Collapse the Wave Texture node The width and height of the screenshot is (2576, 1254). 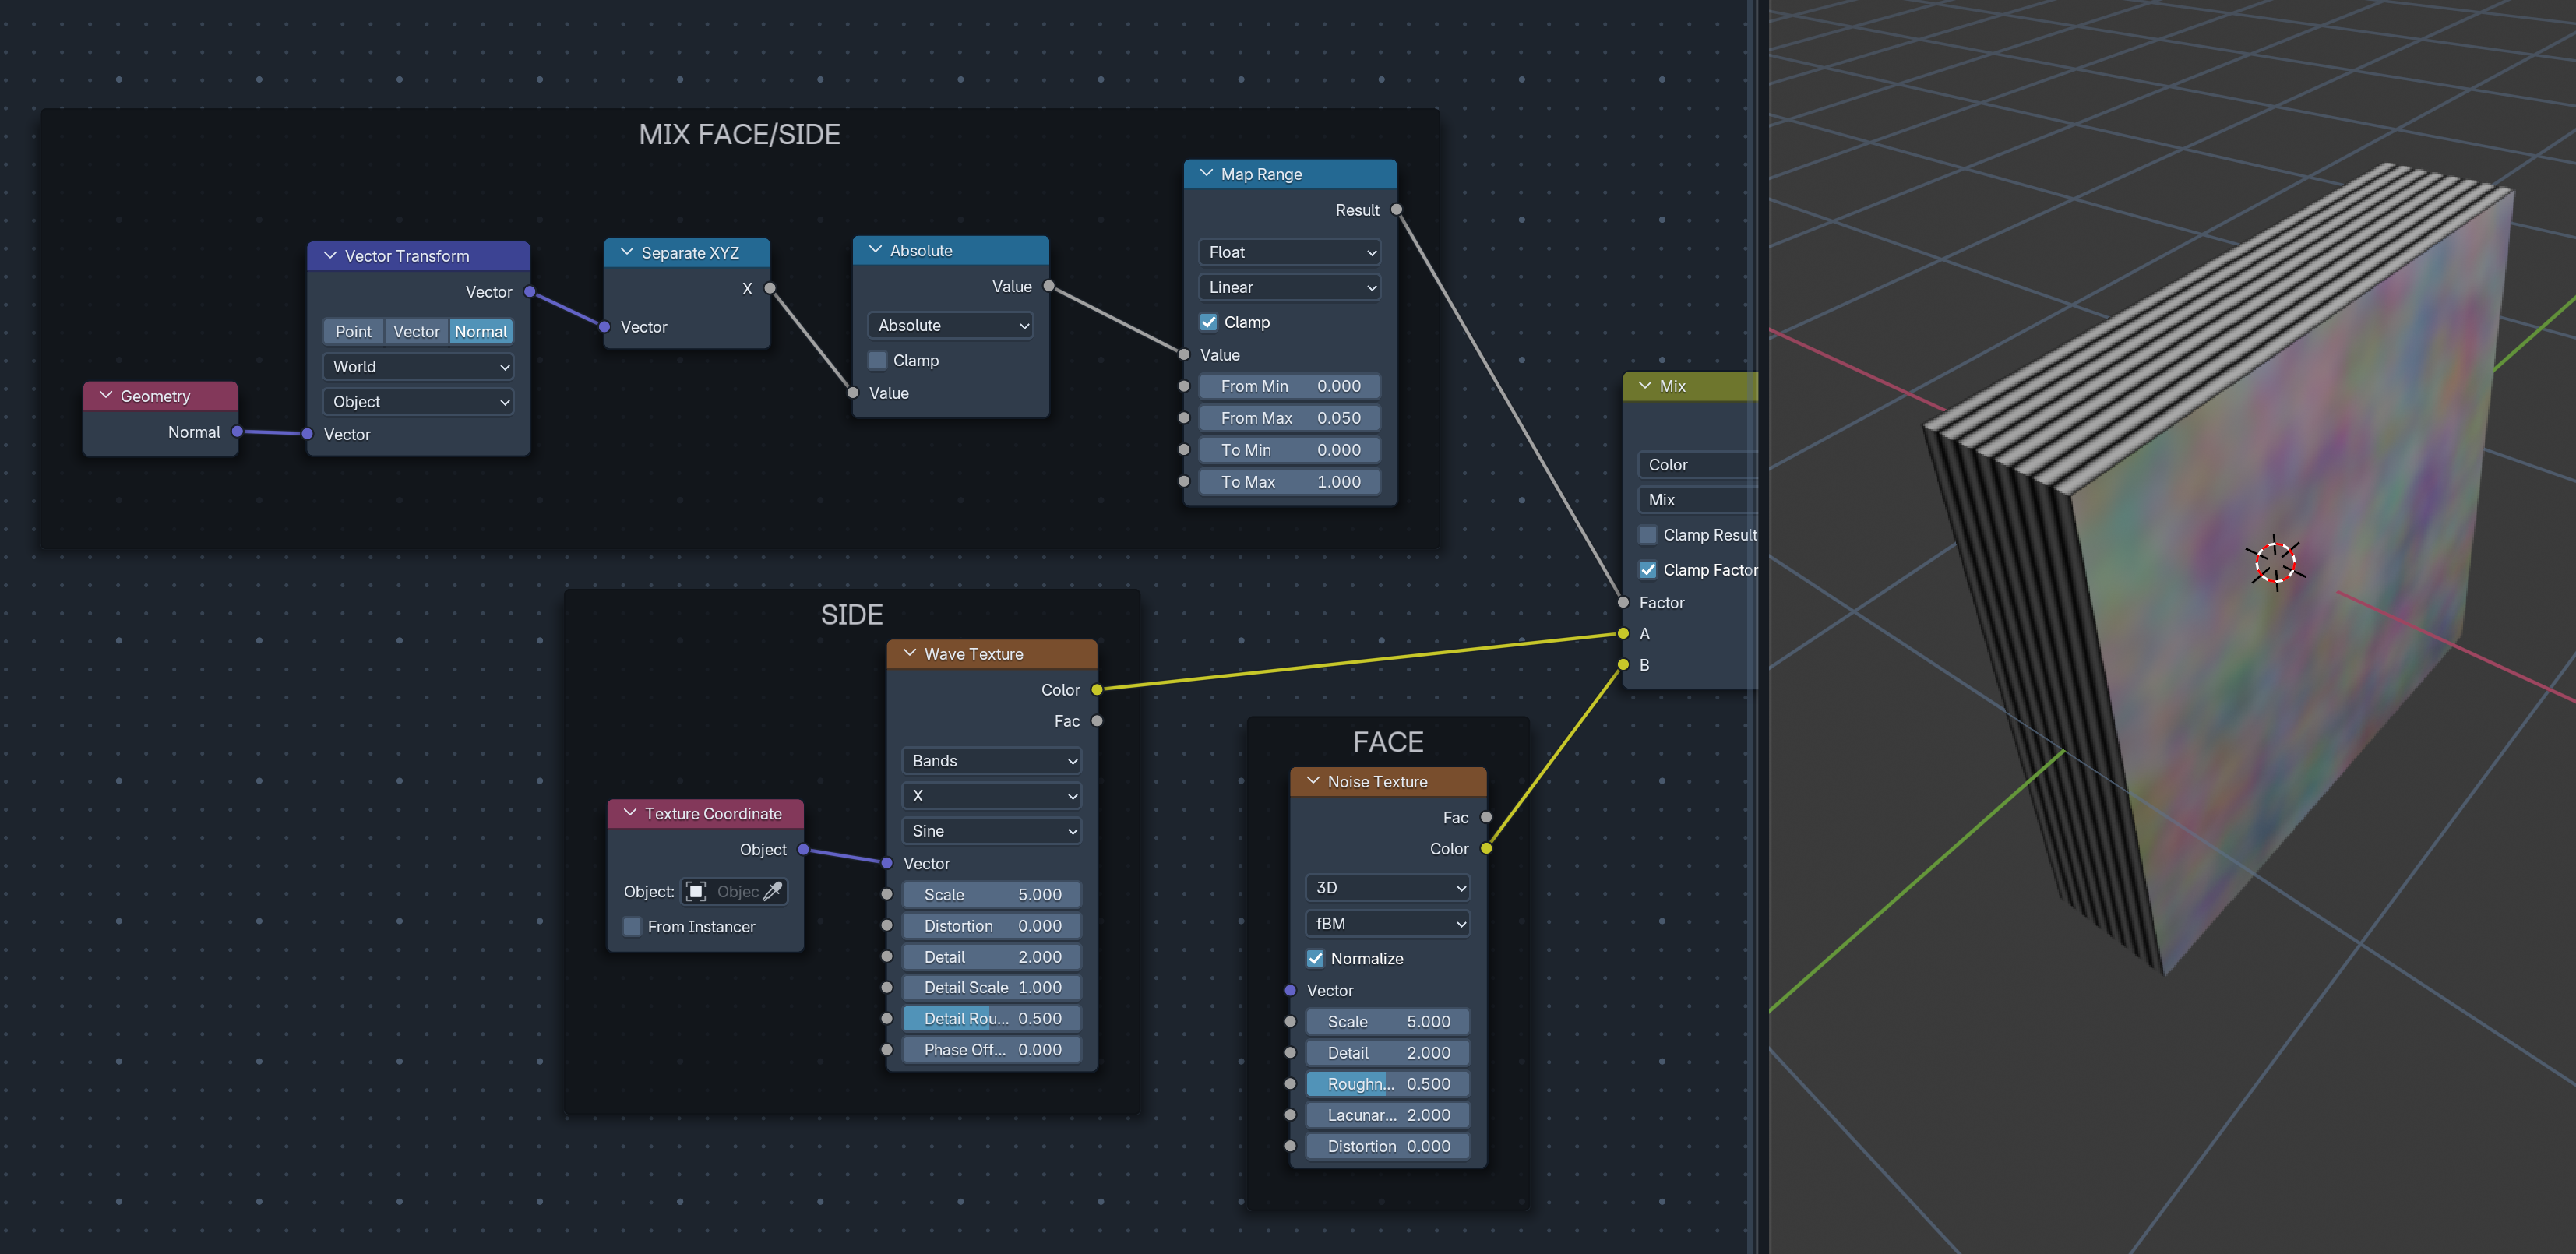point(910,653)
